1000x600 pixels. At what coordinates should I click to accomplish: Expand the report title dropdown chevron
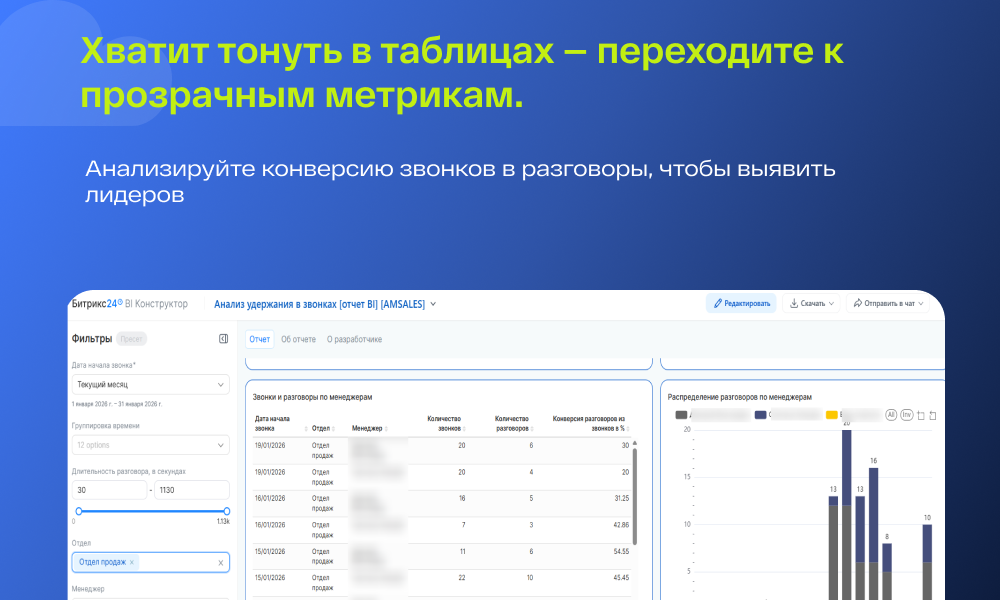(x=433, y=304)
